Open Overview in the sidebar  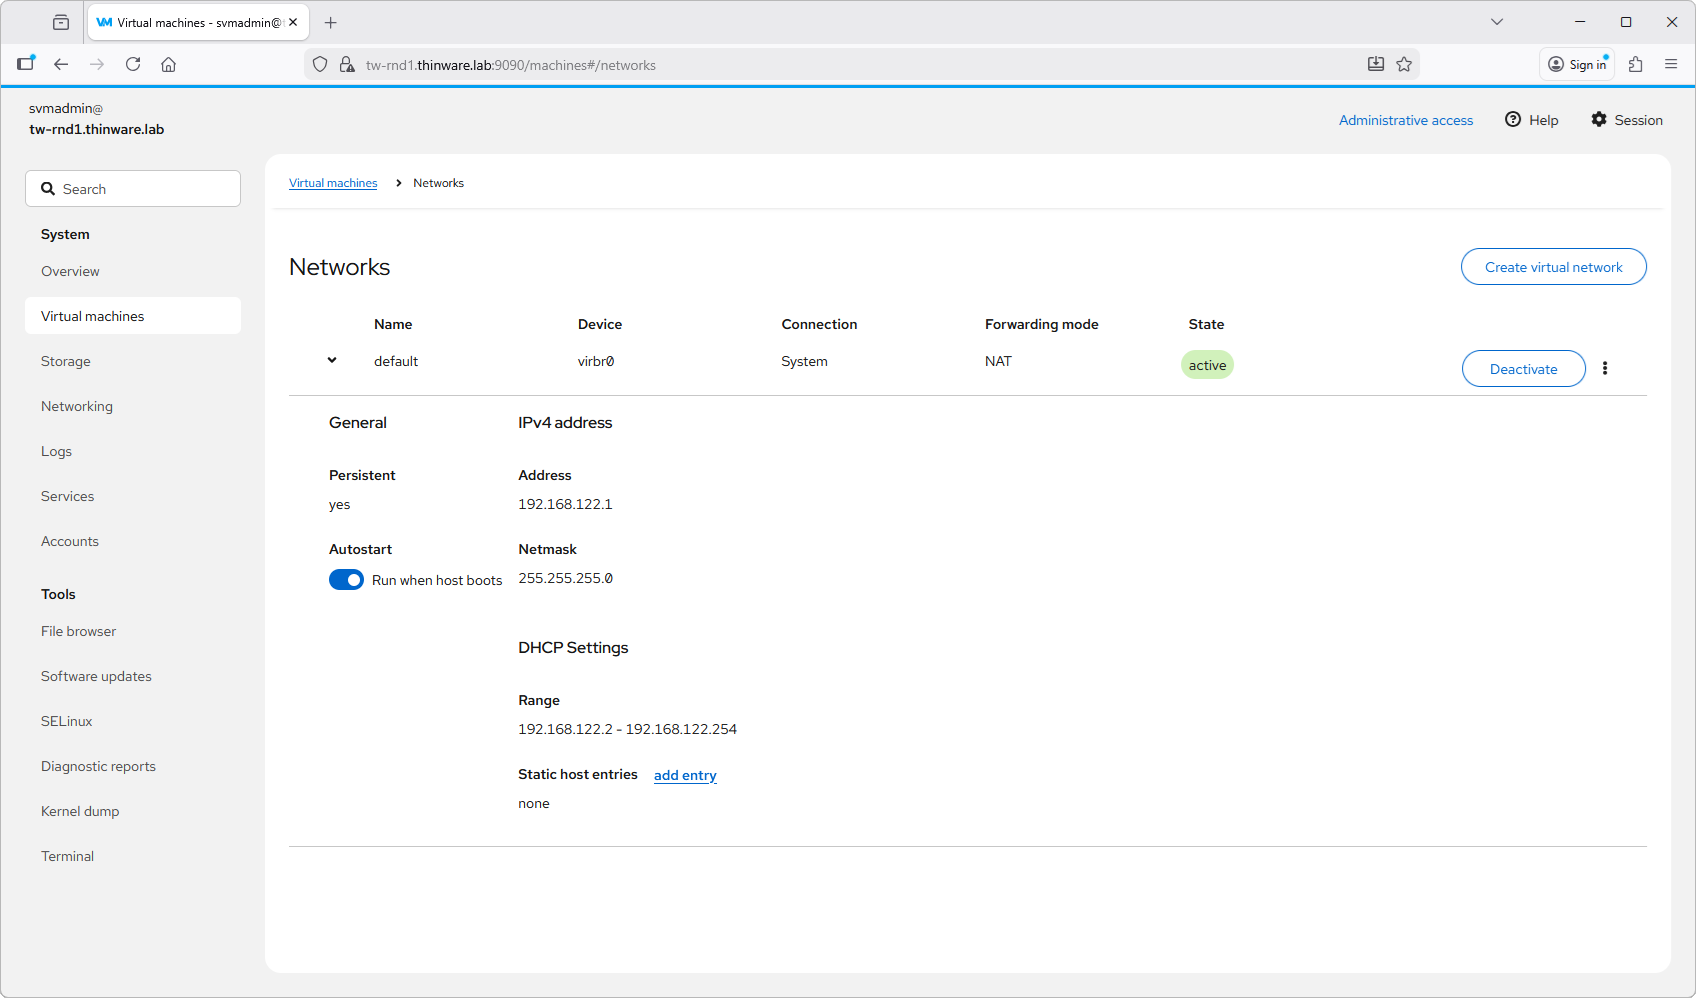tap(133, 271)
